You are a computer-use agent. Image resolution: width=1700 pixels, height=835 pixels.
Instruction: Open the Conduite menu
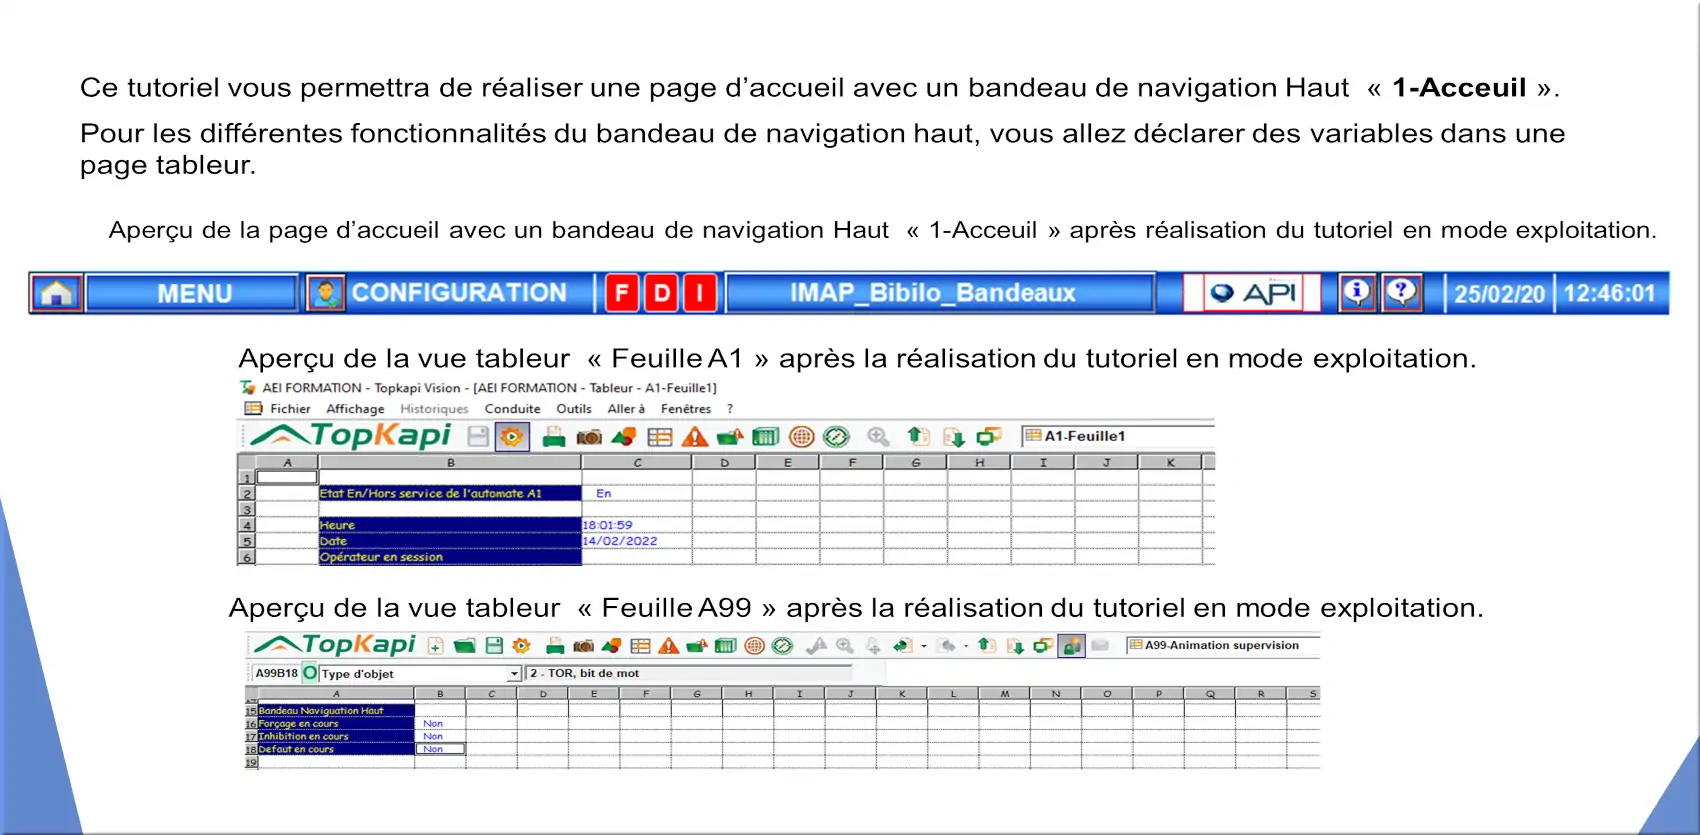[512, 409]
